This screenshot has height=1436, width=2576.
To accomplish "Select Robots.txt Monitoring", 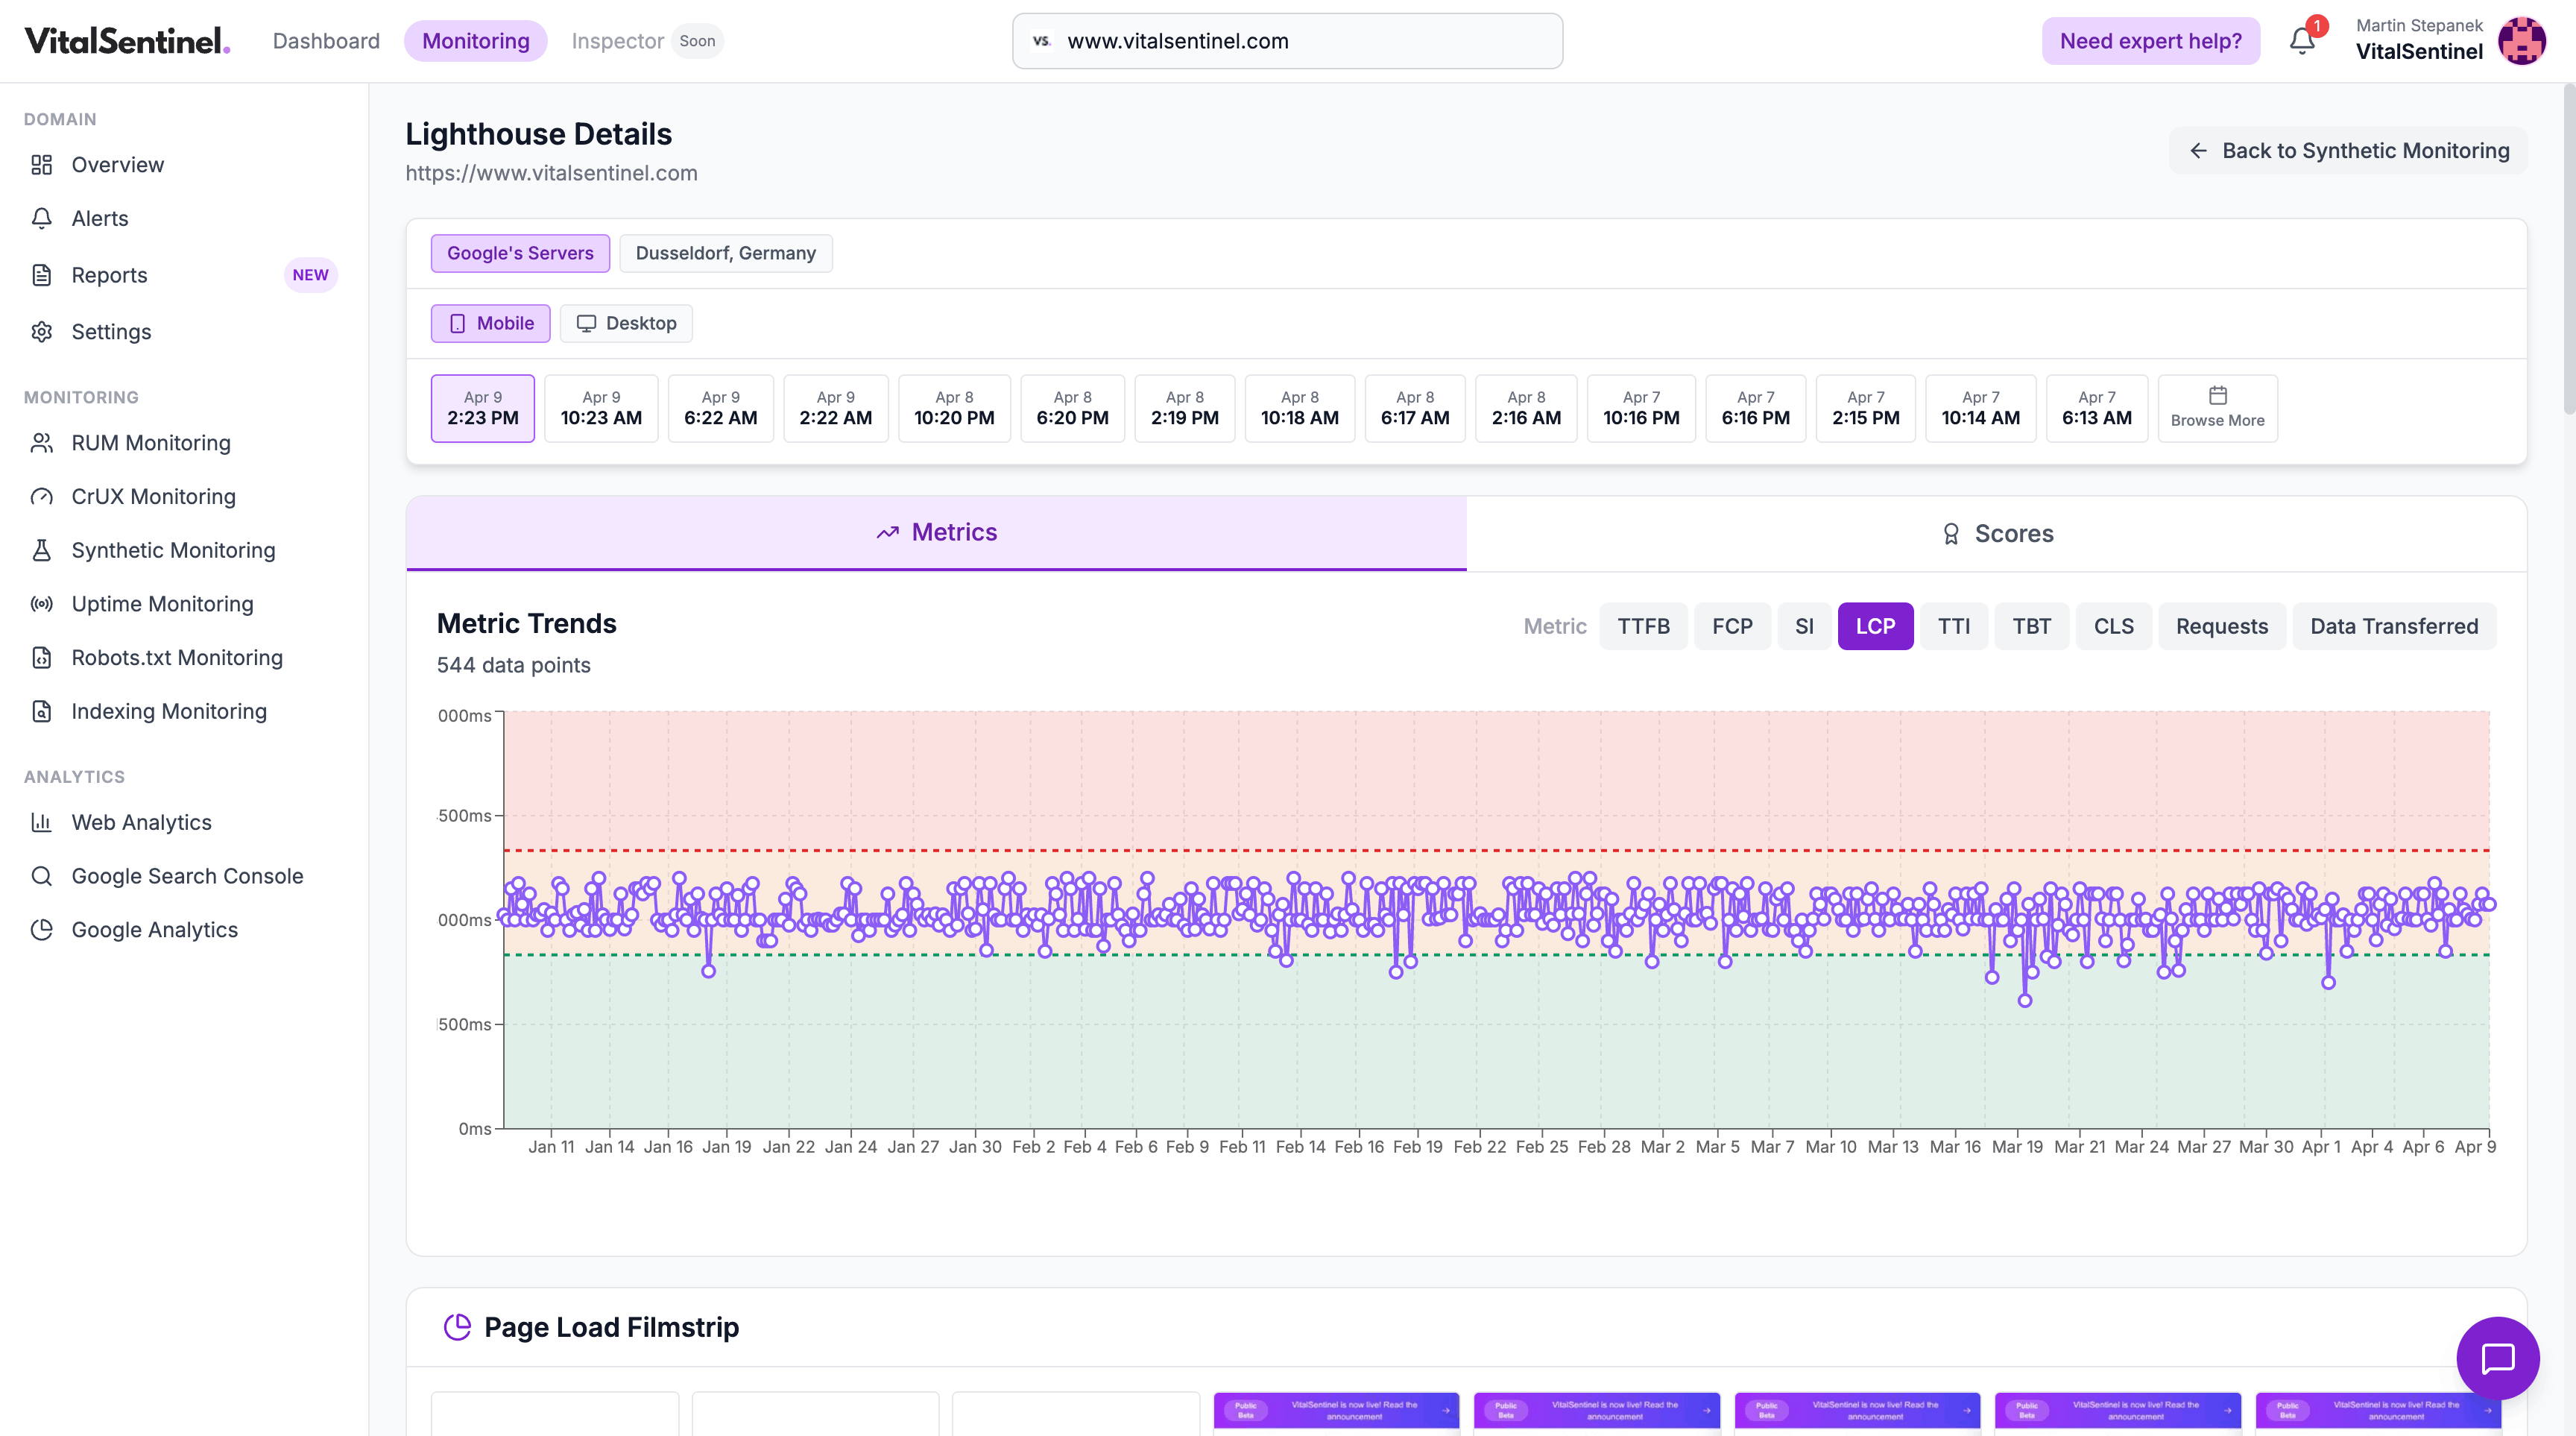I will (176, 657).
